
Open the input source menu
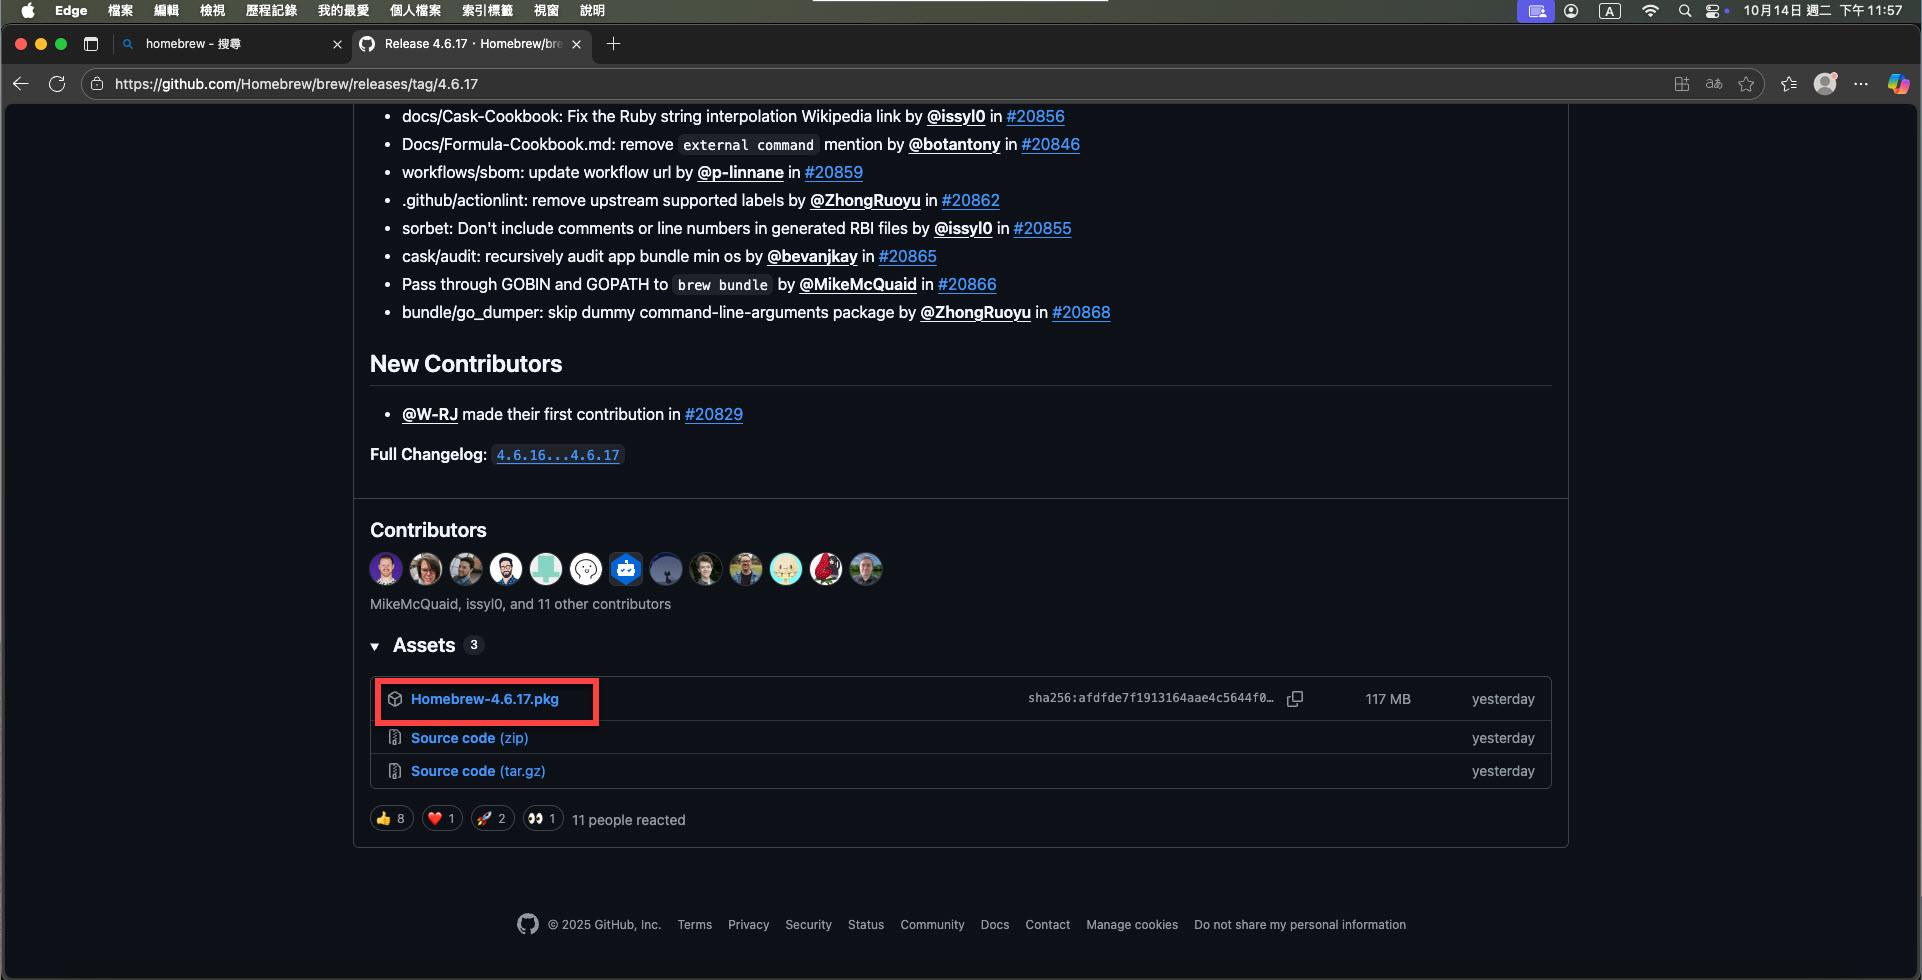coord(1609,11)
